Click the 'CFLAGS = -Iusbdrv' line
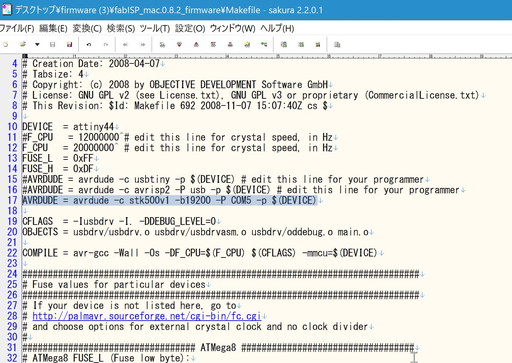512x363 pixels. [119, 221]
